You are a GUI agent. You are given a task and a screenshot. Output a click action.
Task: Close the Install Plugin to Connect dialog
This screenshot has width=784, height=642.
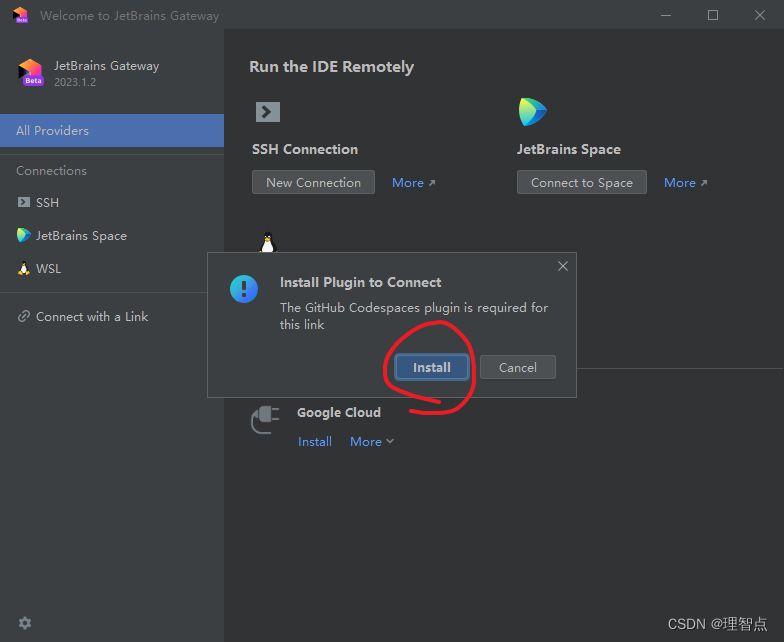click(562, 266)
